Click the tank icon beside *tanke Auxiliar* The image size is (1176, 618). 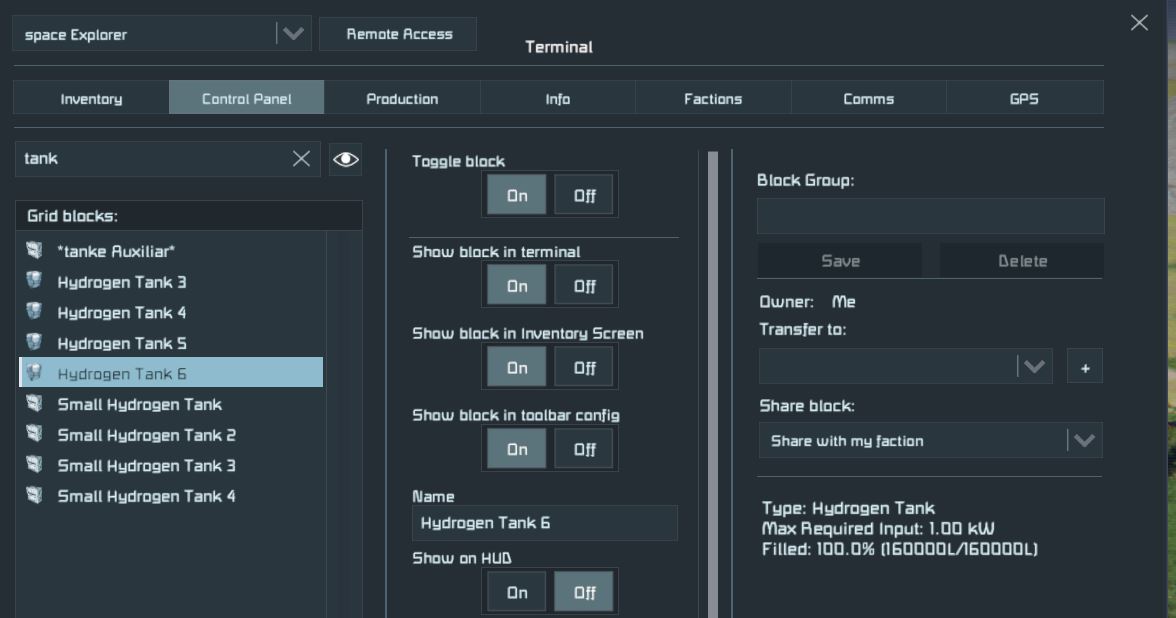click(x=35, y=251)
